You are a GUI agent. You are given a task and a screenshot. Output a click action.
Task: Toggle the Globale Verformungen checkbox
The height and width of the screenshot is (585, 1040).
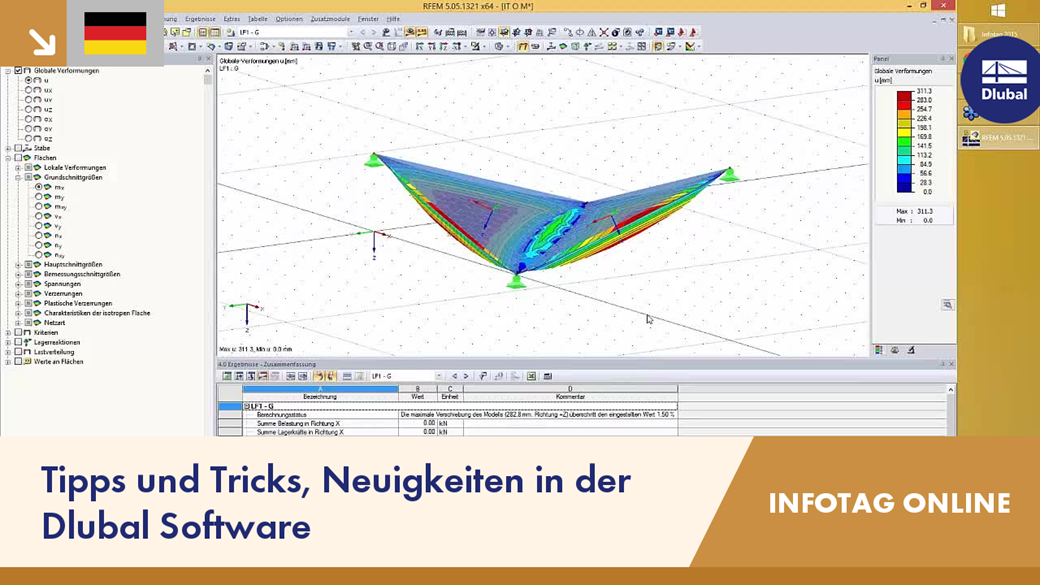coord(18,70)
